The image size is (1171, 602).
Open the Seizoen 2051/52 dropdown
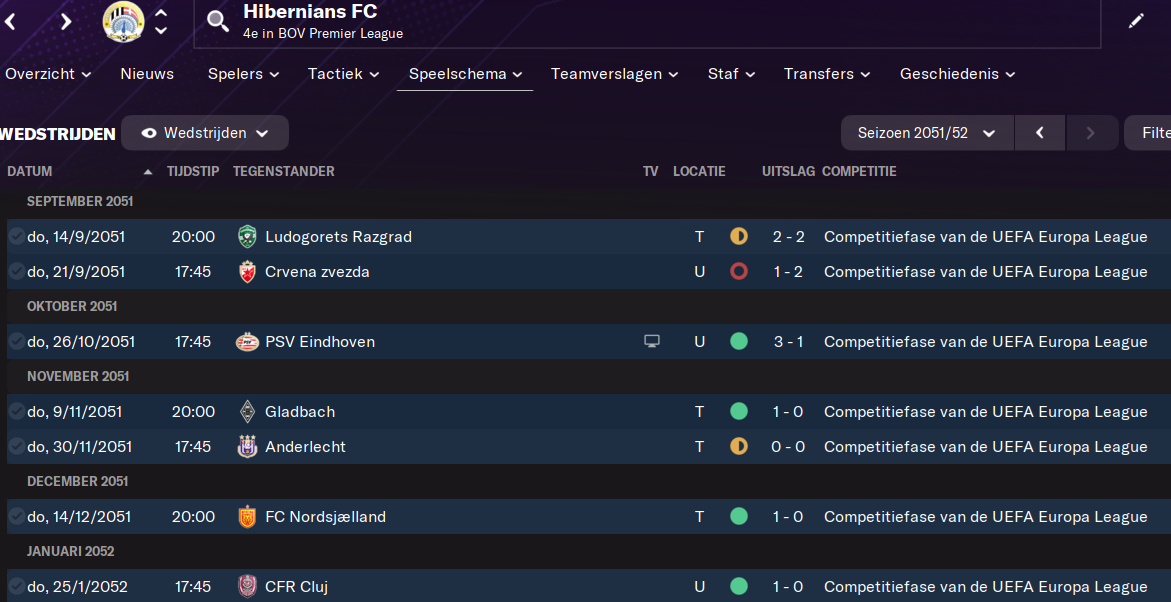(927, 133)
